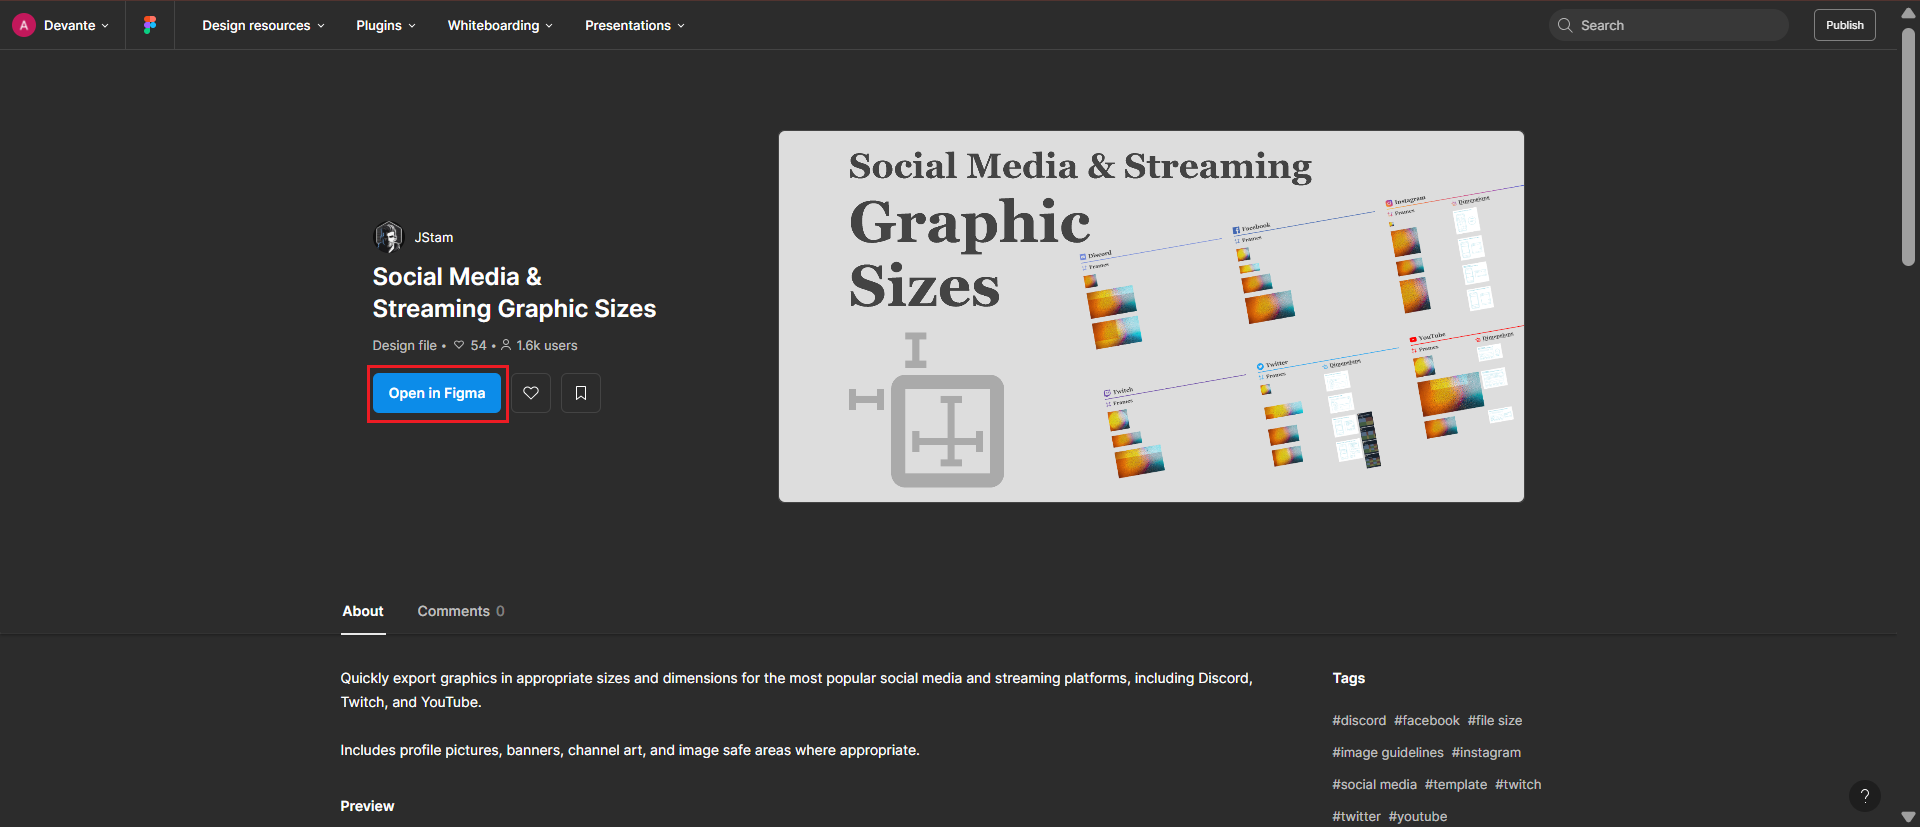The width and height of the screenshot is (1920, 827).
Task: Switch to the About tab
Action: click(x=363, y=611)
